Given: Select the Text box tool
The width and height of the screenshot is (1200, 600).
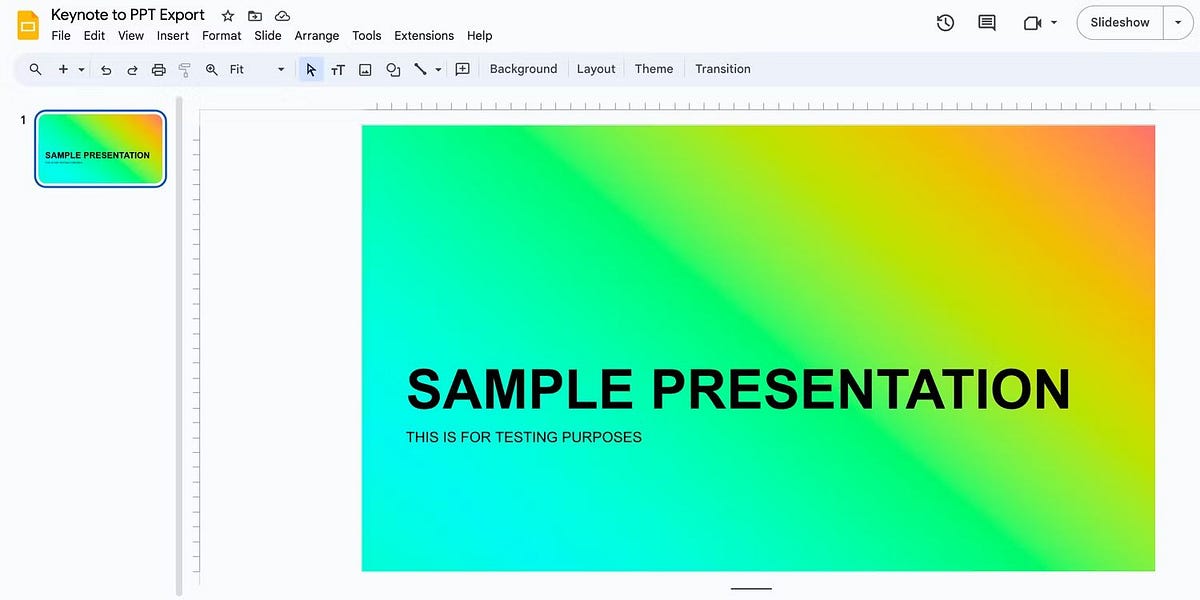Looking at the screenshot, I should (x=338, y=69).
